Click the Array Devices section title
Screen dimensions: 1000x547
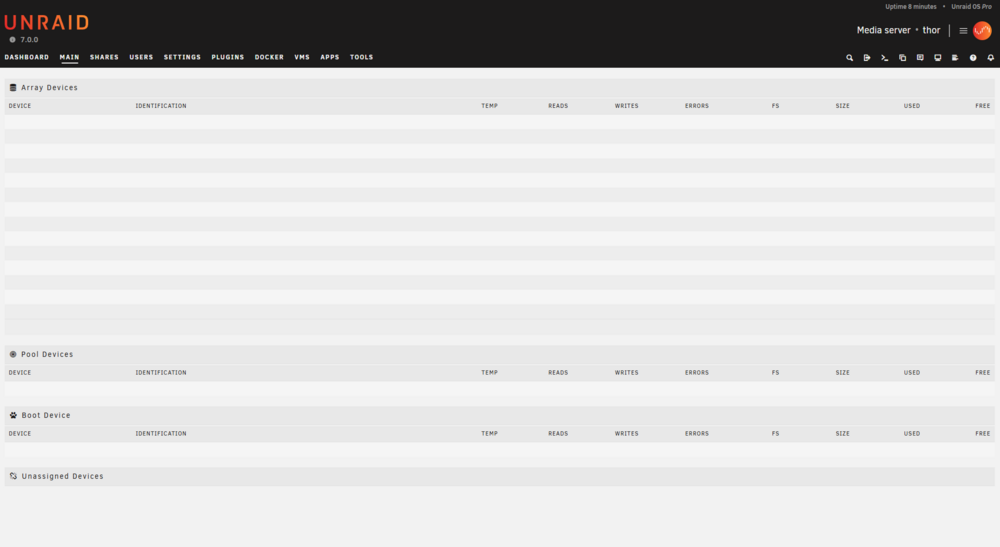(x=49, y=87)
